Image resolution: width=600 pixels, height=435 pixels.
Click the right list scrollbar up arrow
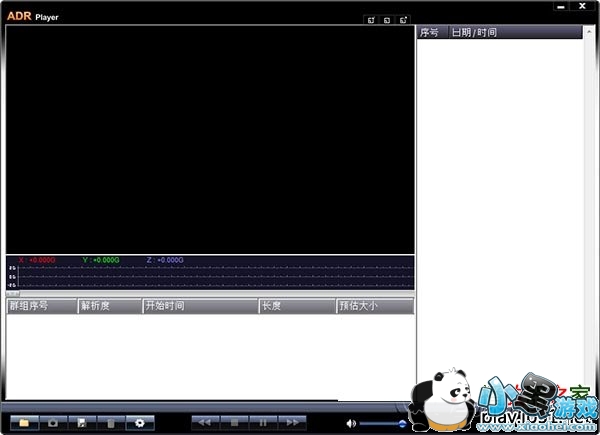(589, 32)
